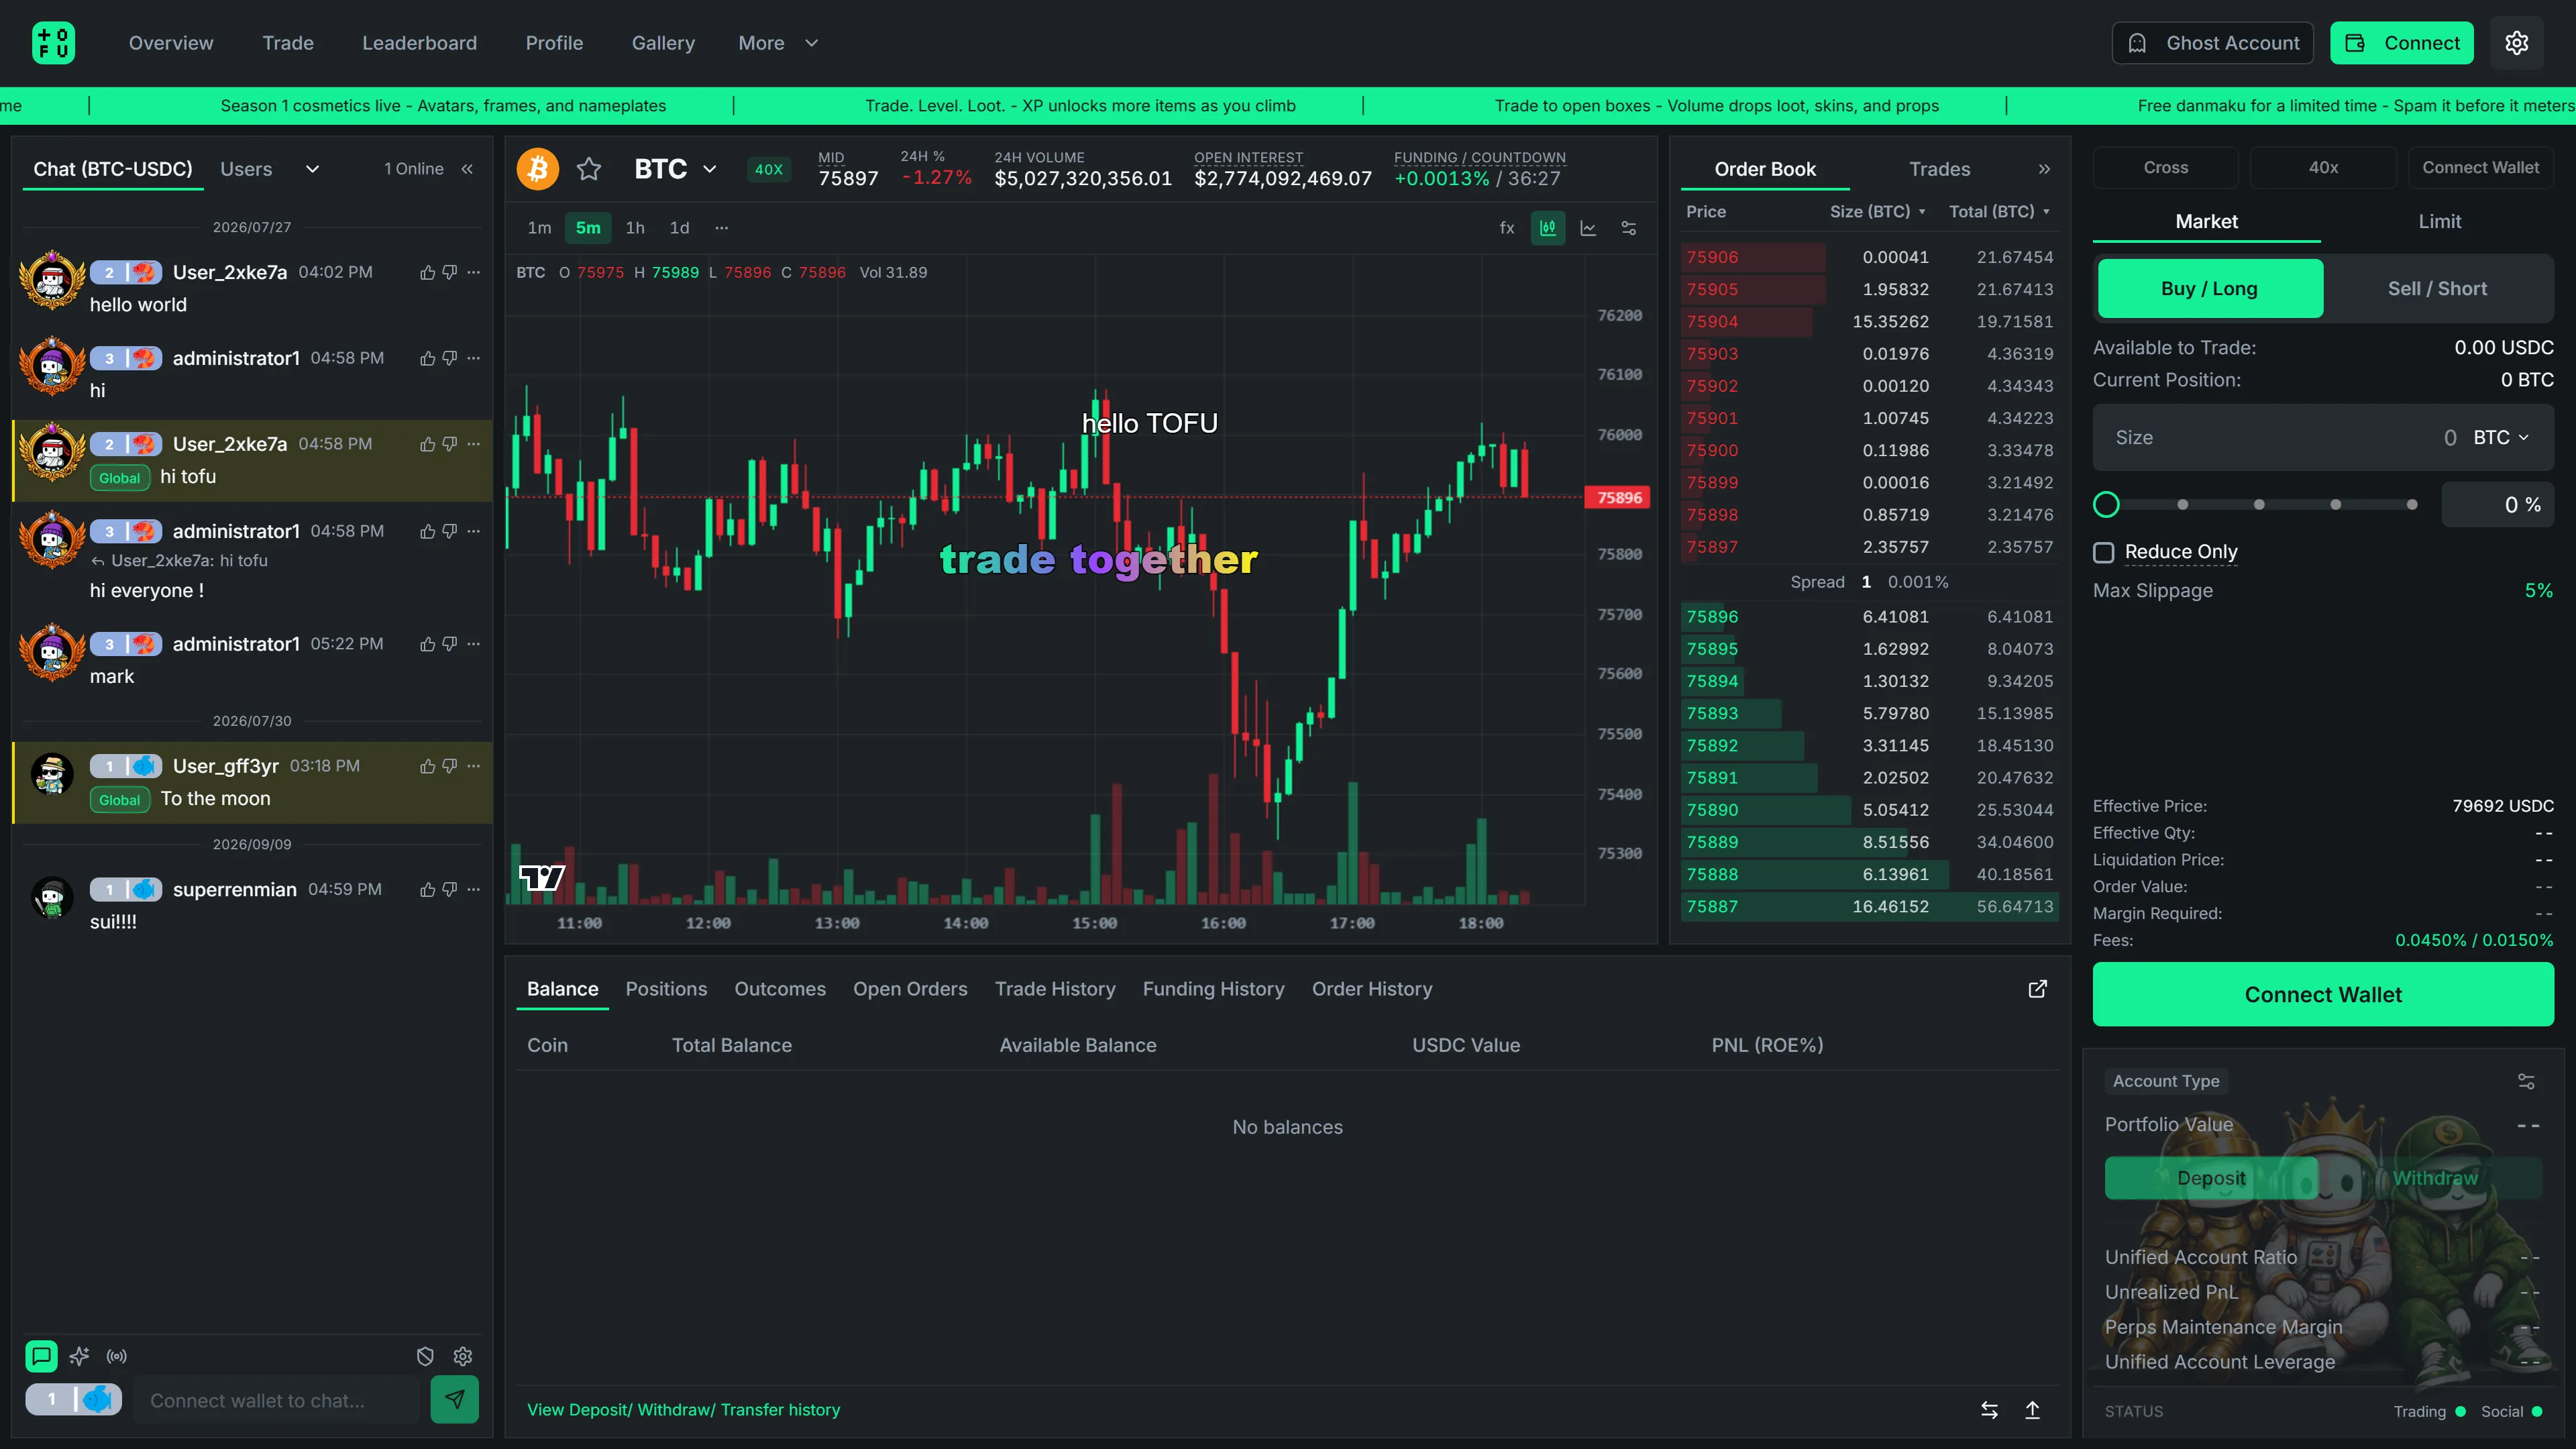Click the TradingView logo on chart
Viewport: 2576px width, 1449px height.
click(x=542, y=878)
